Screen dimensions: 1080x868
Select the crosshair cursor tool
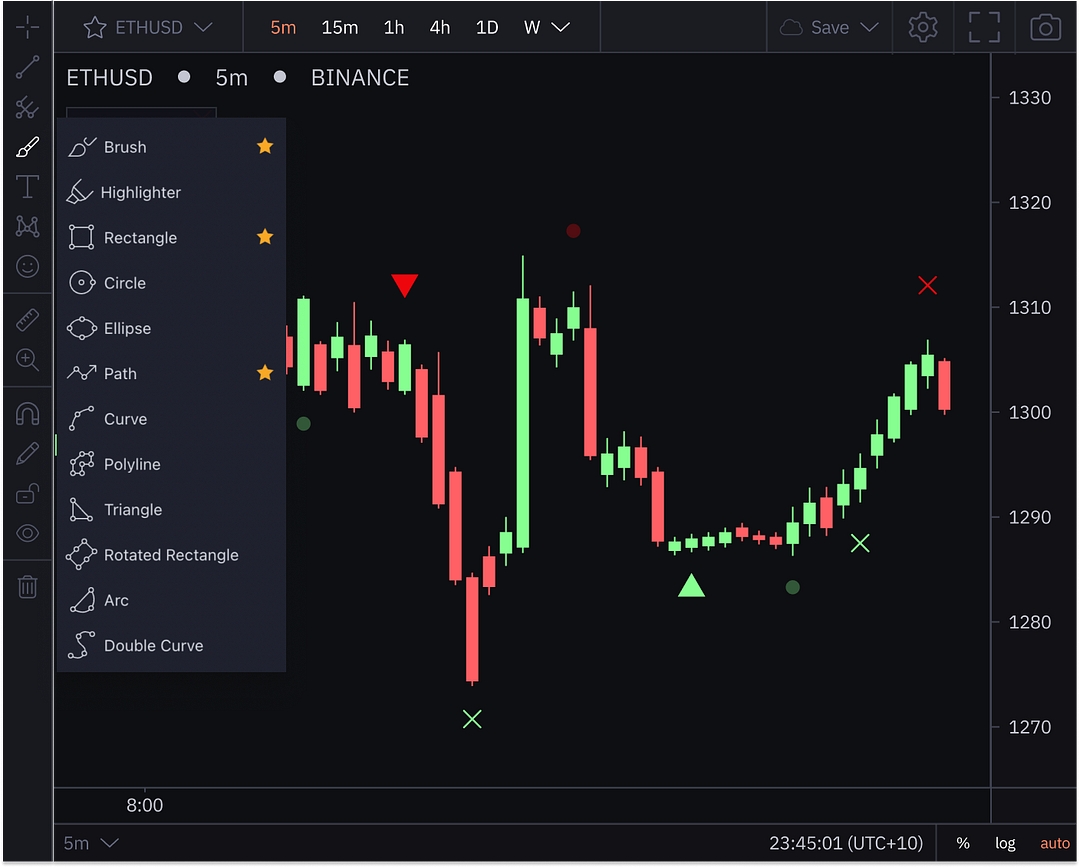[27, 26]
